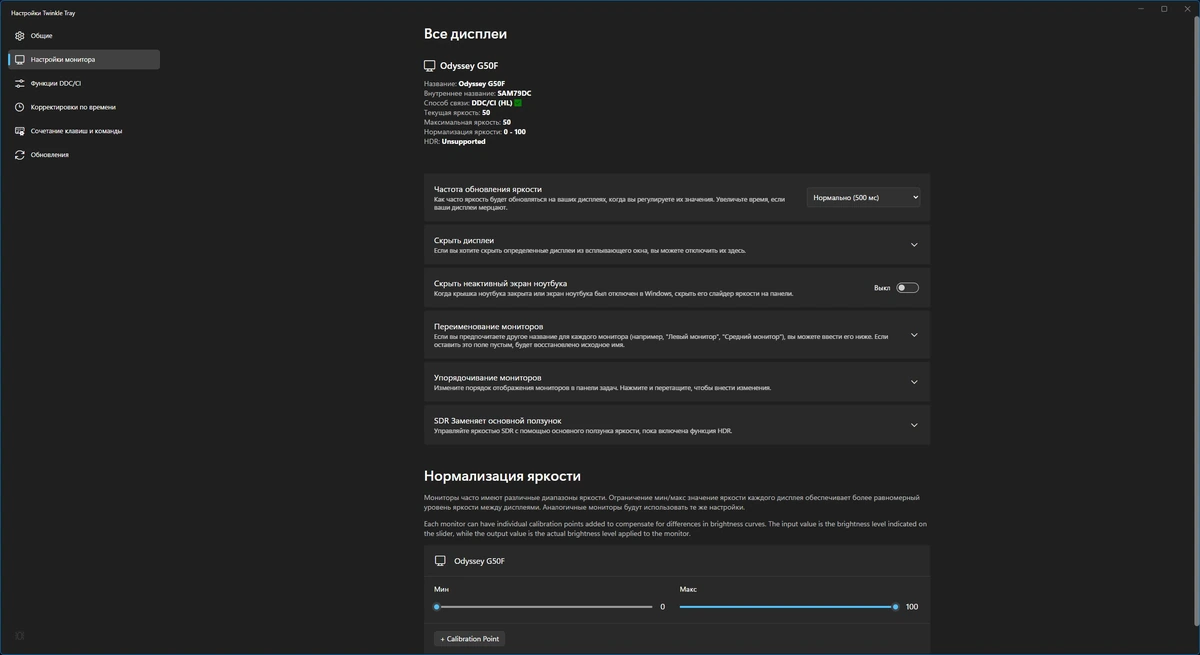Viewport: 1200px width, 655px height.
Task: Click the HDR value Unsupported
Action: coord(464,141)
